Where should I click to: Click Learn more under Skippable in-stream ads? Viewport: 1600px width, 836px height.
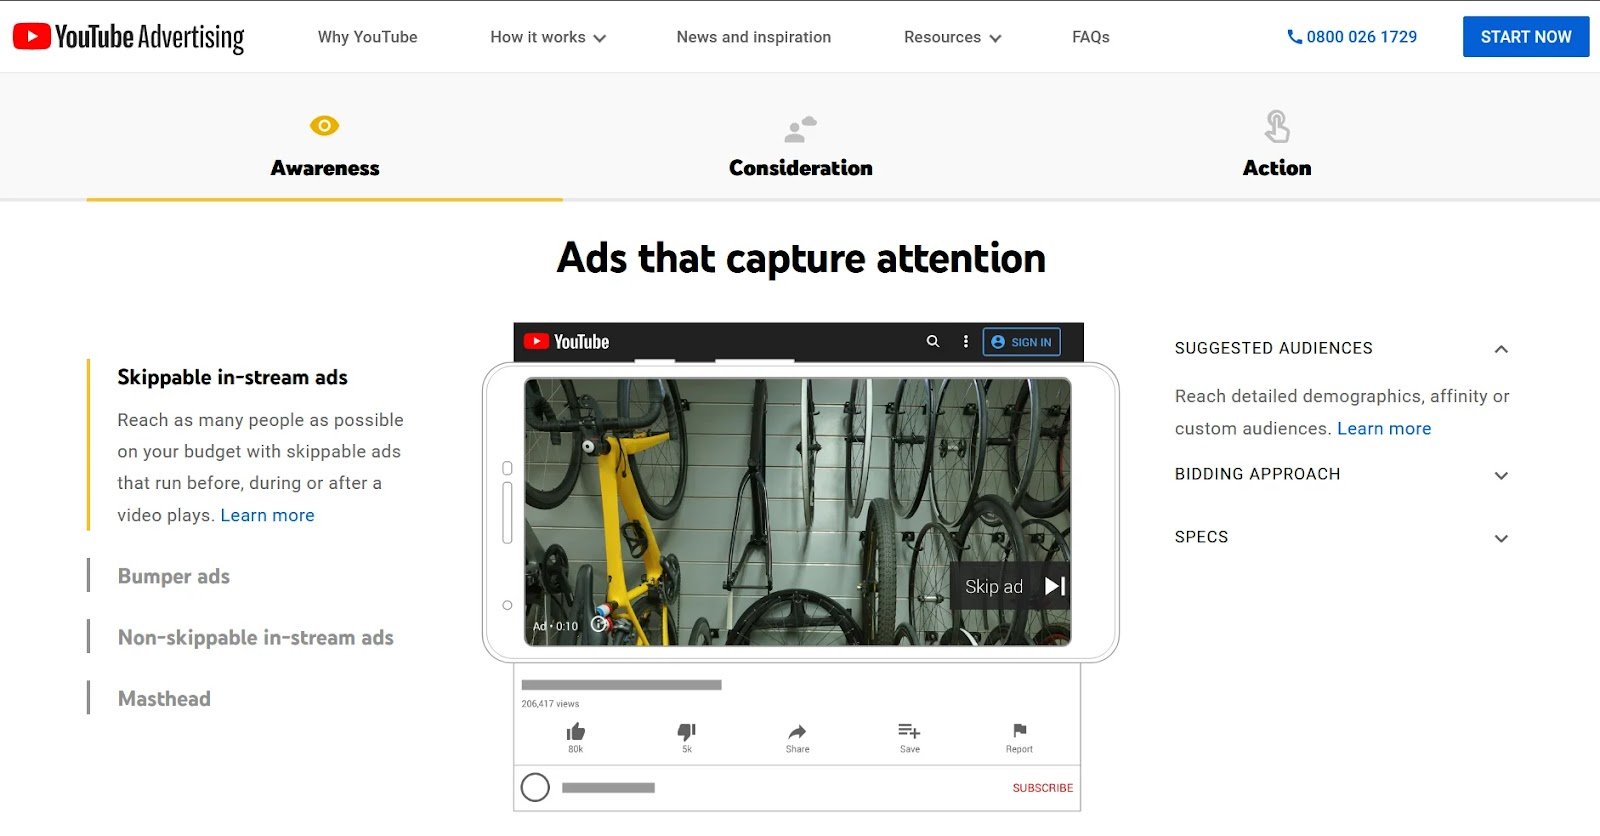(x=267, y=515)
